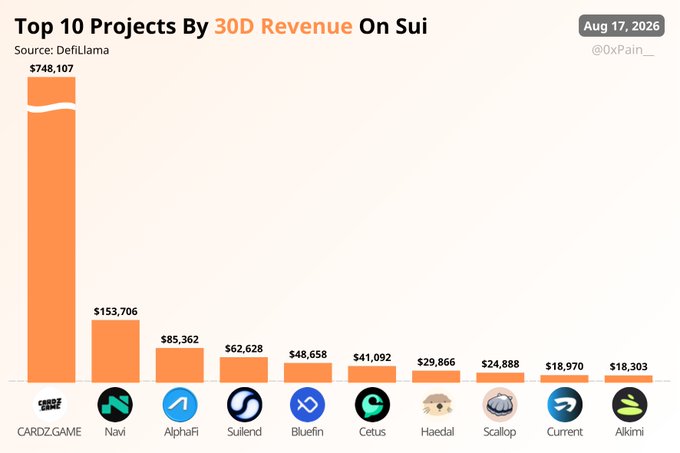Select the Scallop revenue bar

(500, 378)
